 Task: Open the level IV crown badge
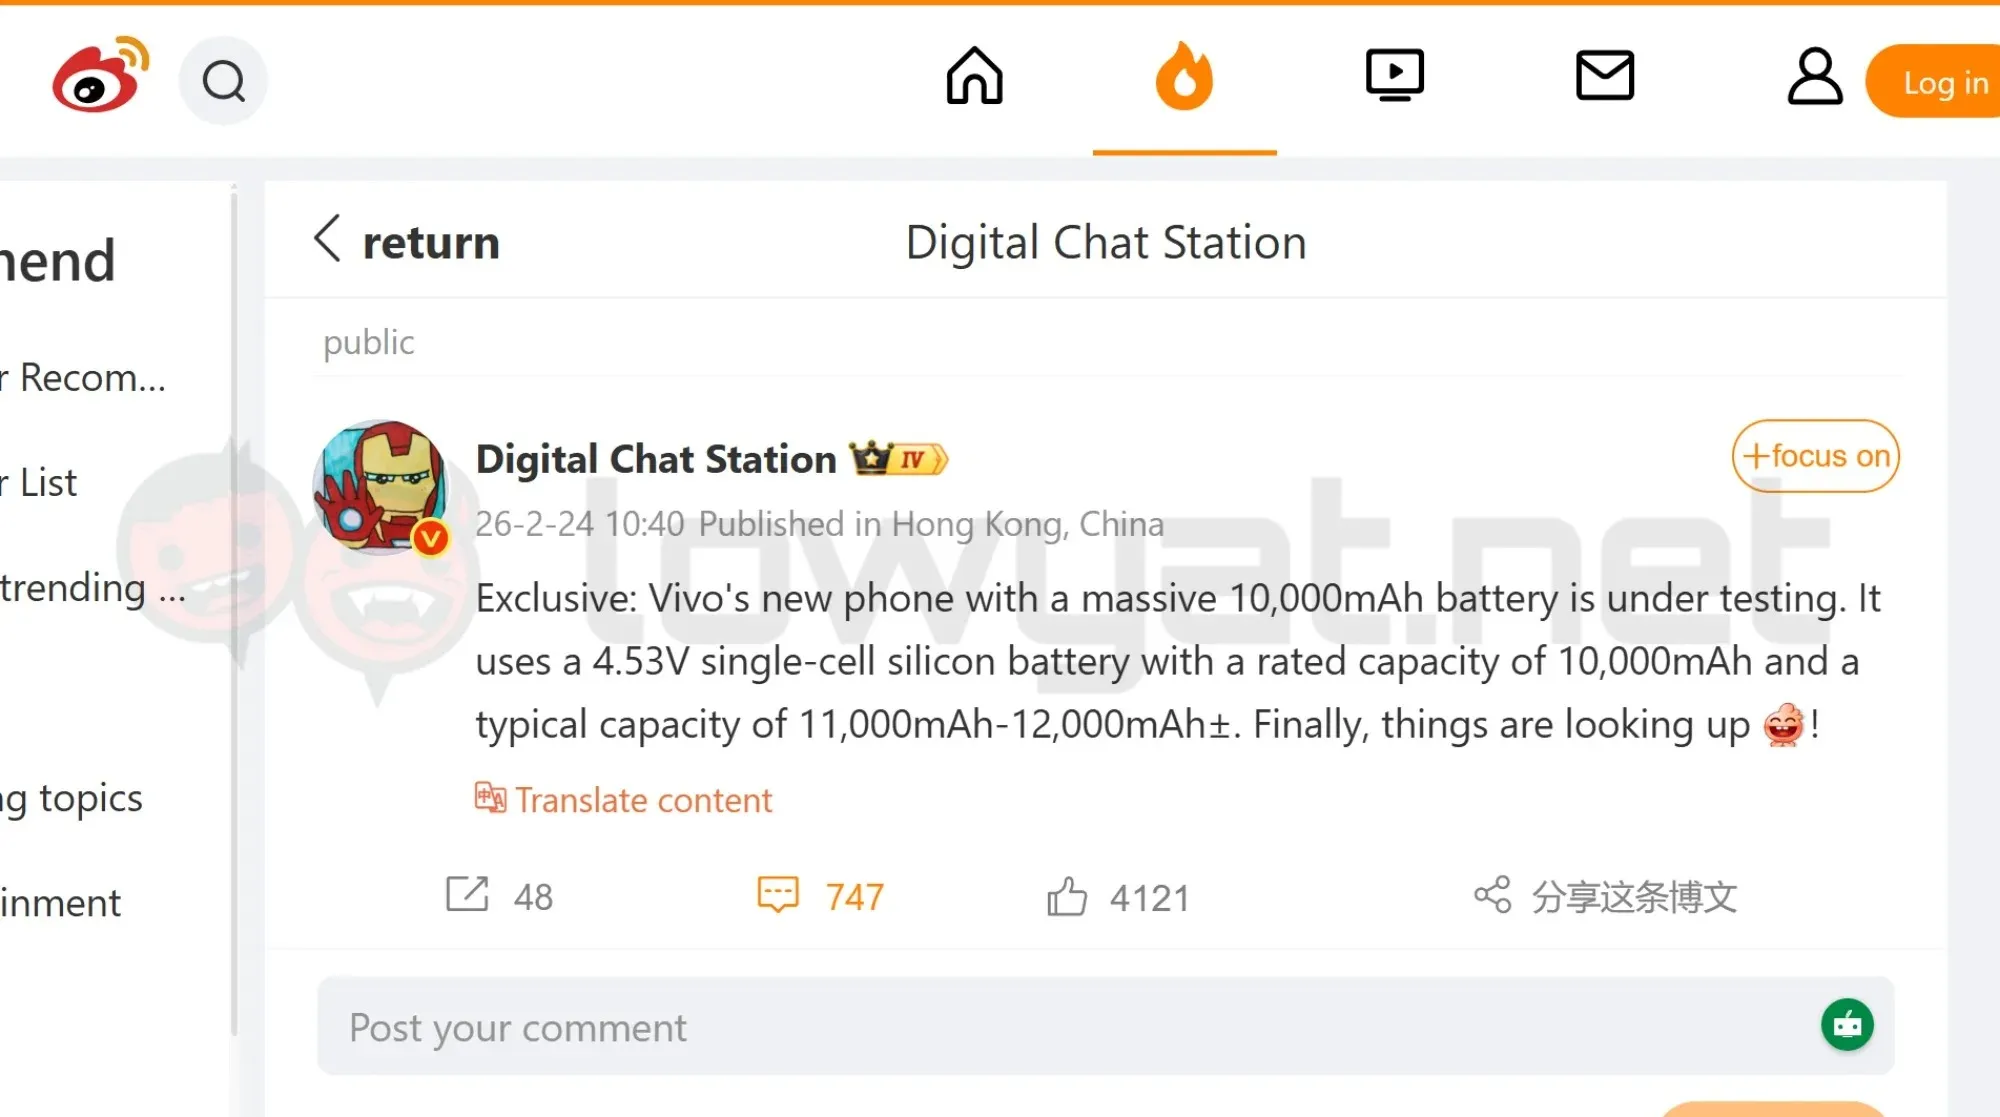[897, 458]
